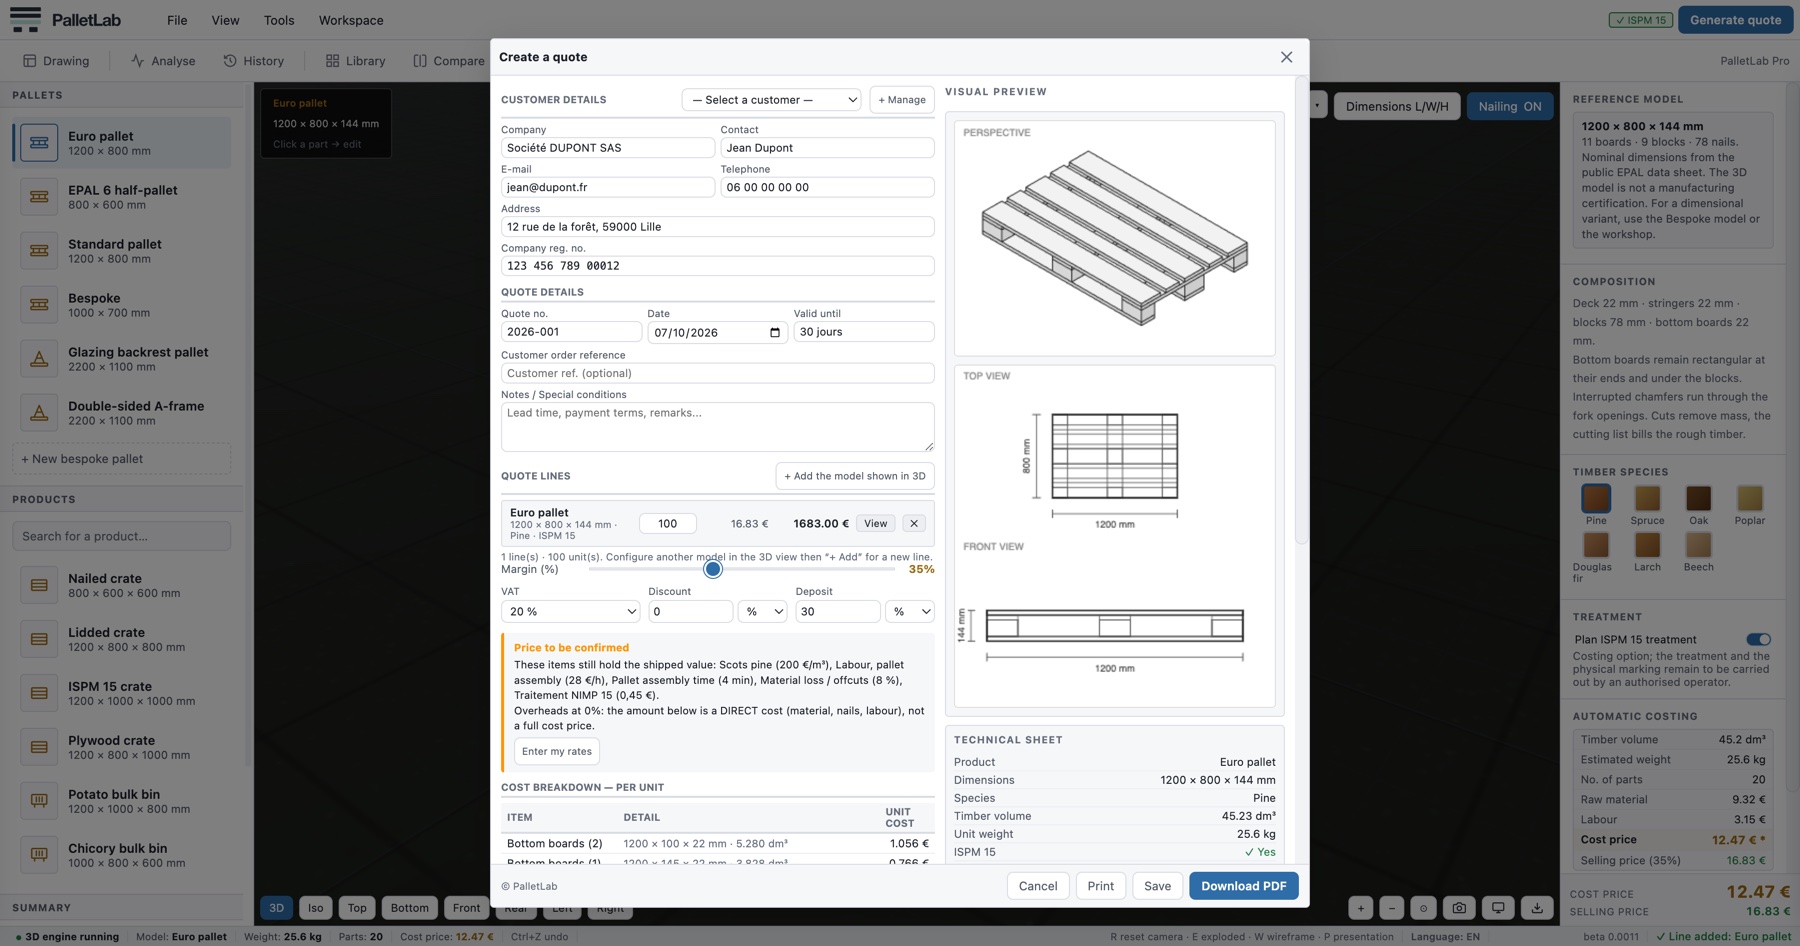Toggle the Dimensions L/W/H display
This screenshot has height=946, width=1800.
point(1397,106)
